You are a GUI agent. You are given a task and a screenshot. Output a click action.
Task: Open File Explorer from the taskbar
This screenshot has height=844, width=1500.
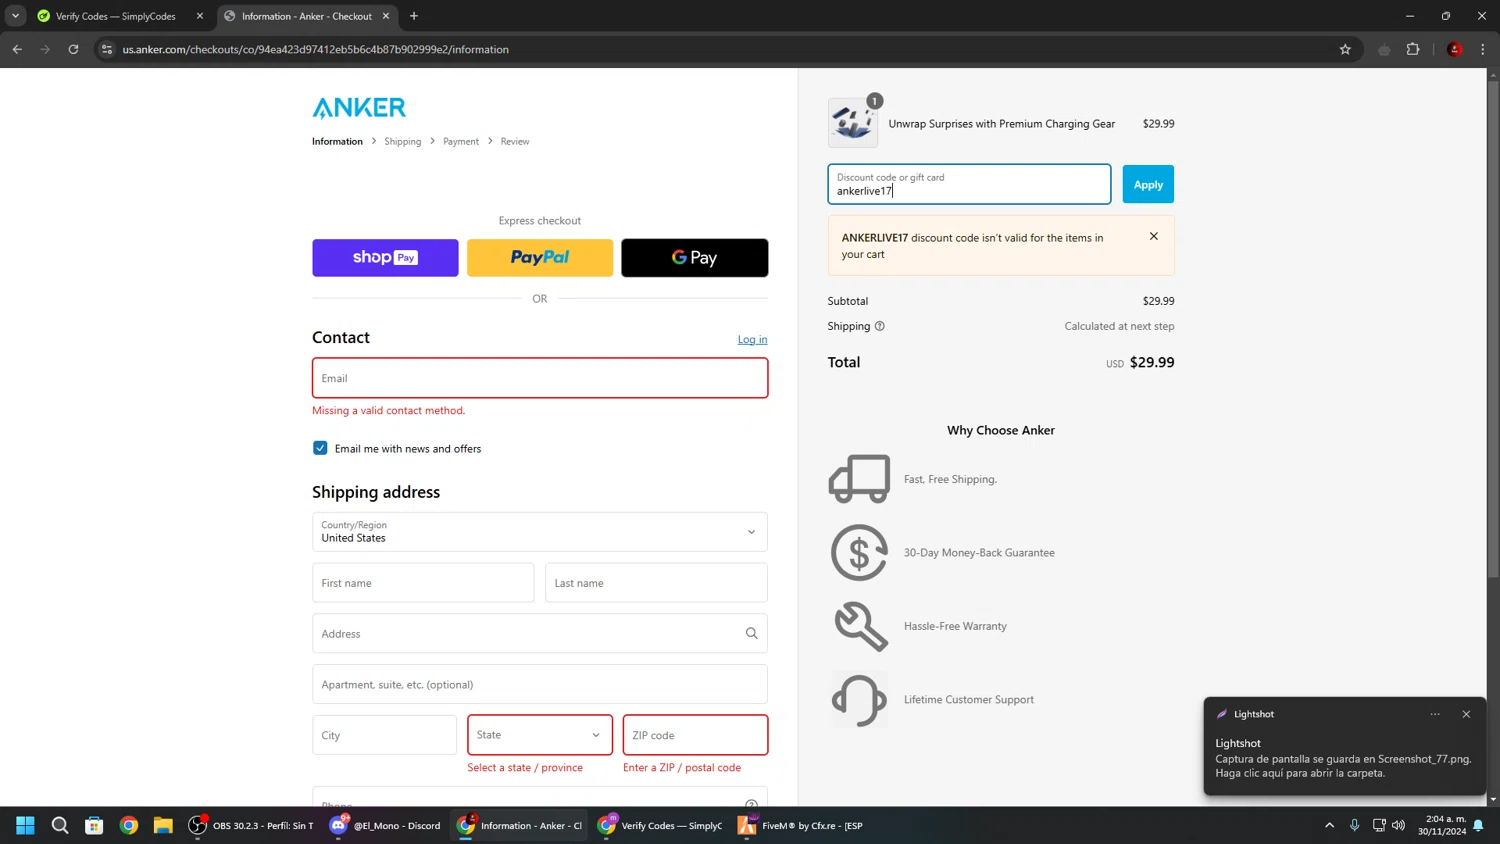click(x=163, y=826)
